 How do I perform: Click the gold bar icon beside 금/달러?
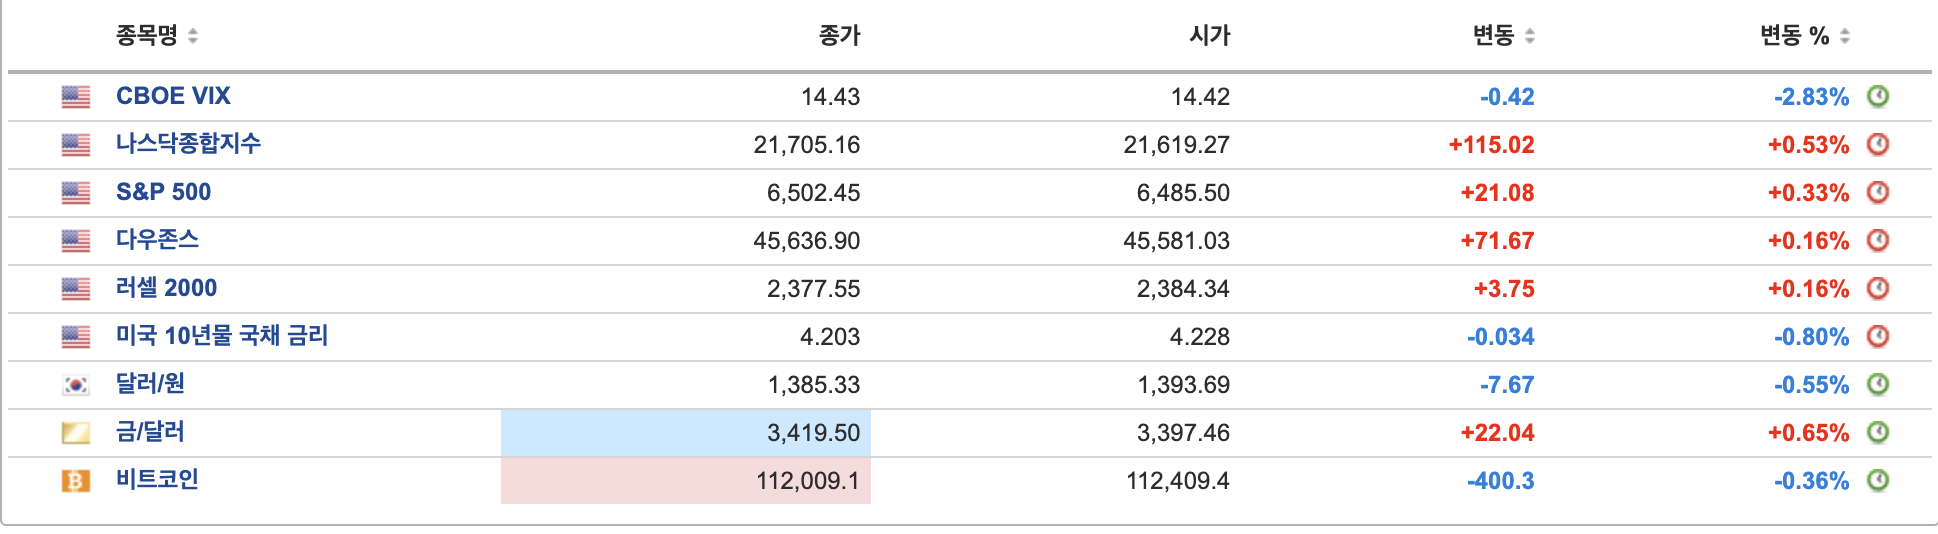(x=76, y=433)
